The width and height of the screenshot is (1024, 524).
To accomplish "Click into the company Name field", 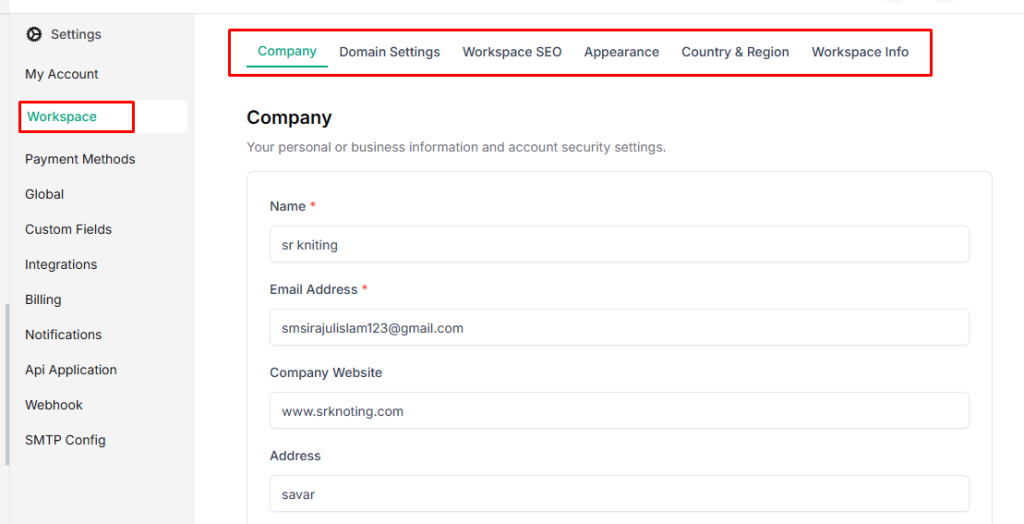I will point(619,244).
